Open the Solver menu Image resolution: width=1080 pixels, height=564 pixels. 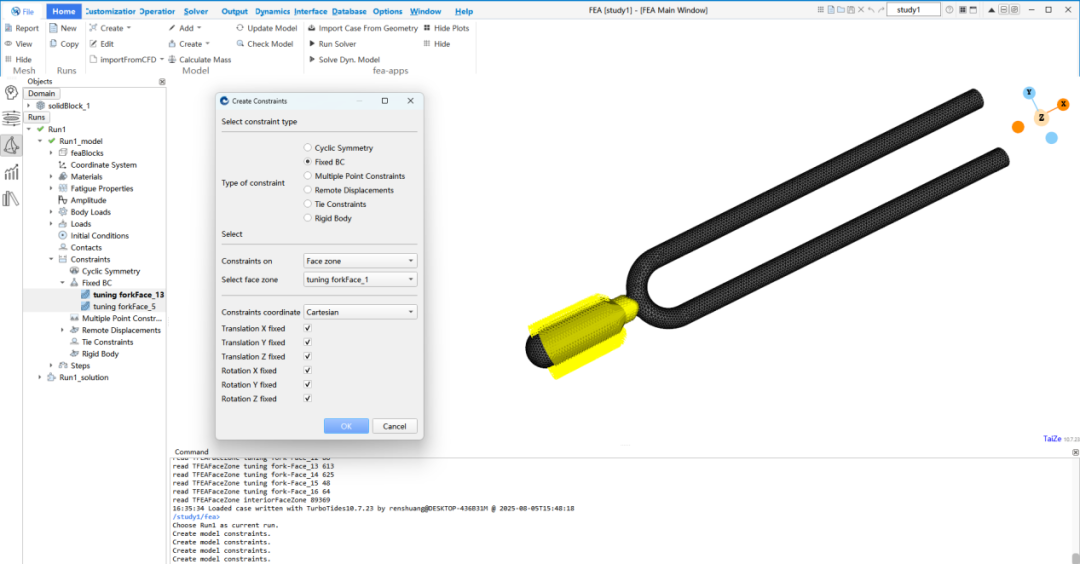196,11
